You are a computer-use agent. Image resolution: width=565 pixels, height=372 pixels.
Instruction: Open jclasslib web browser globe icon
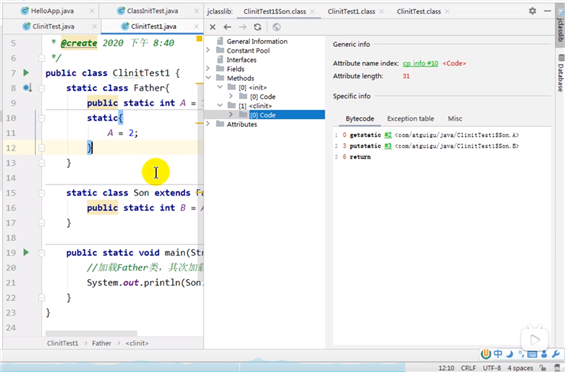276,27
